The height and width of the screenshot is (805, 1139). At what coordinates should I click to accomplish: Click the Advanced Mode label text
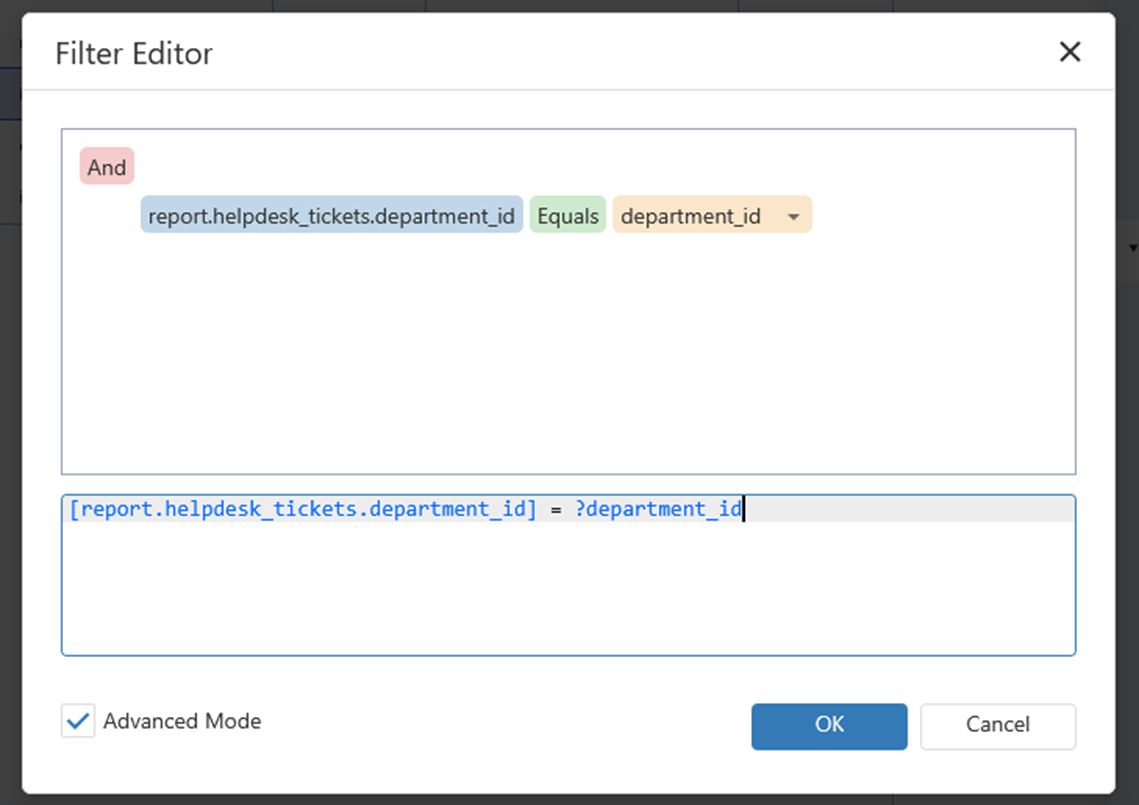[x=182, y=721]
